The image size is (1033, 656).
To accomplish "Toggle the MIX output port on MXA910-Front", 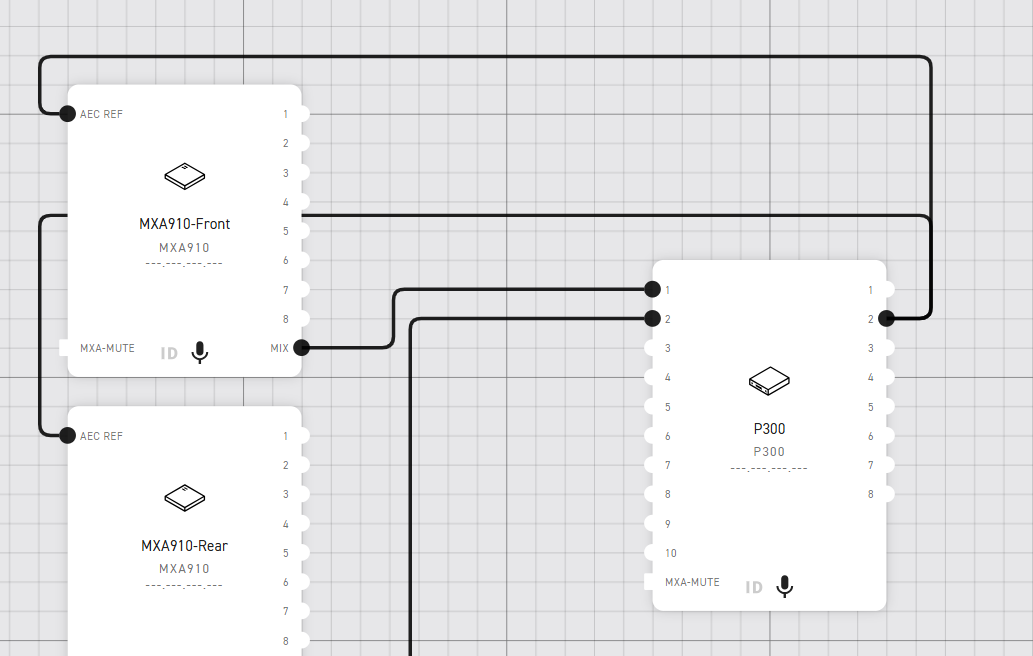I will tap(303, 348).
